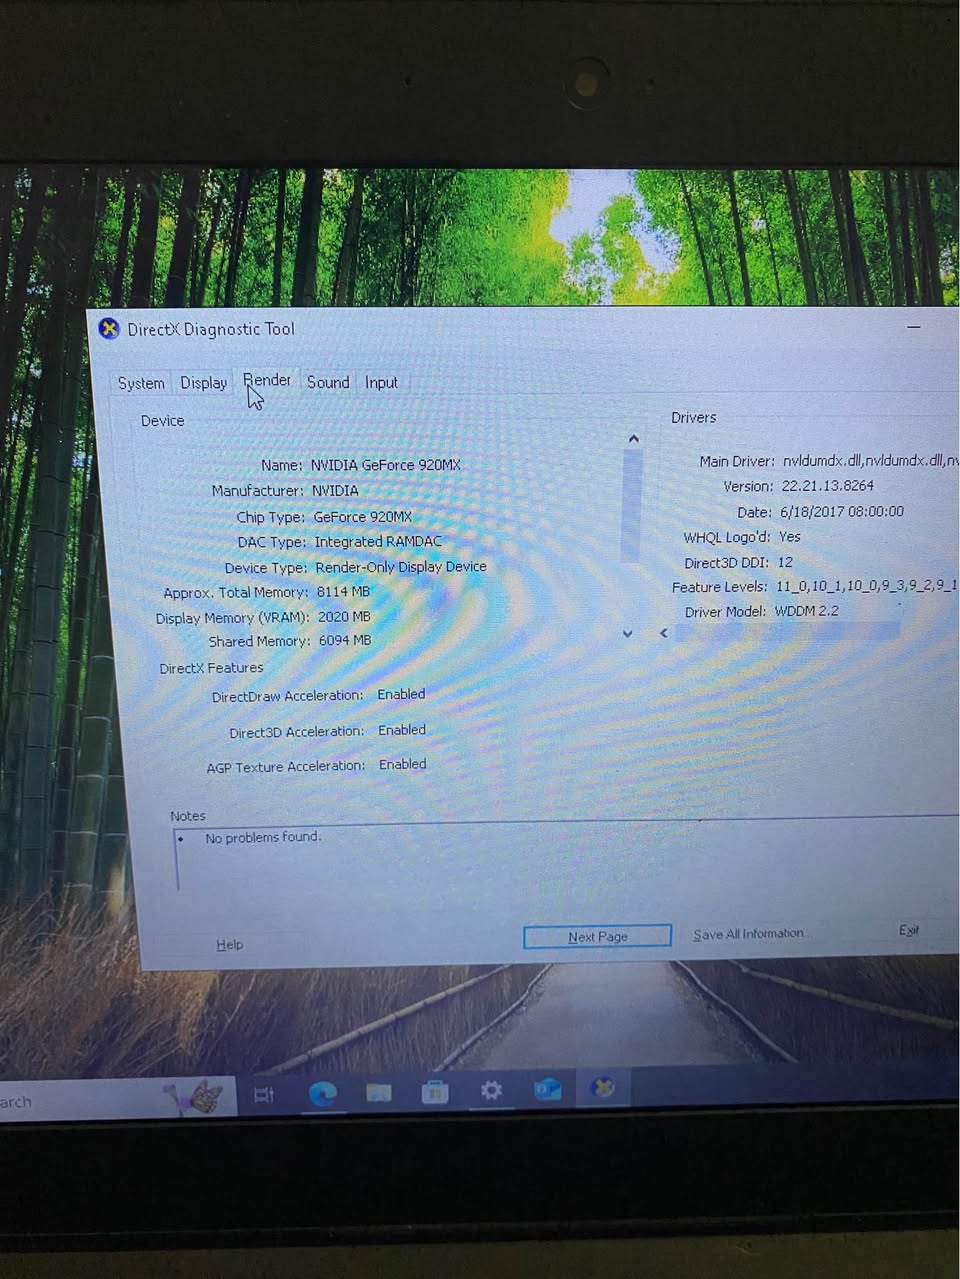Click the Next Page button

(x=598, y=936)
